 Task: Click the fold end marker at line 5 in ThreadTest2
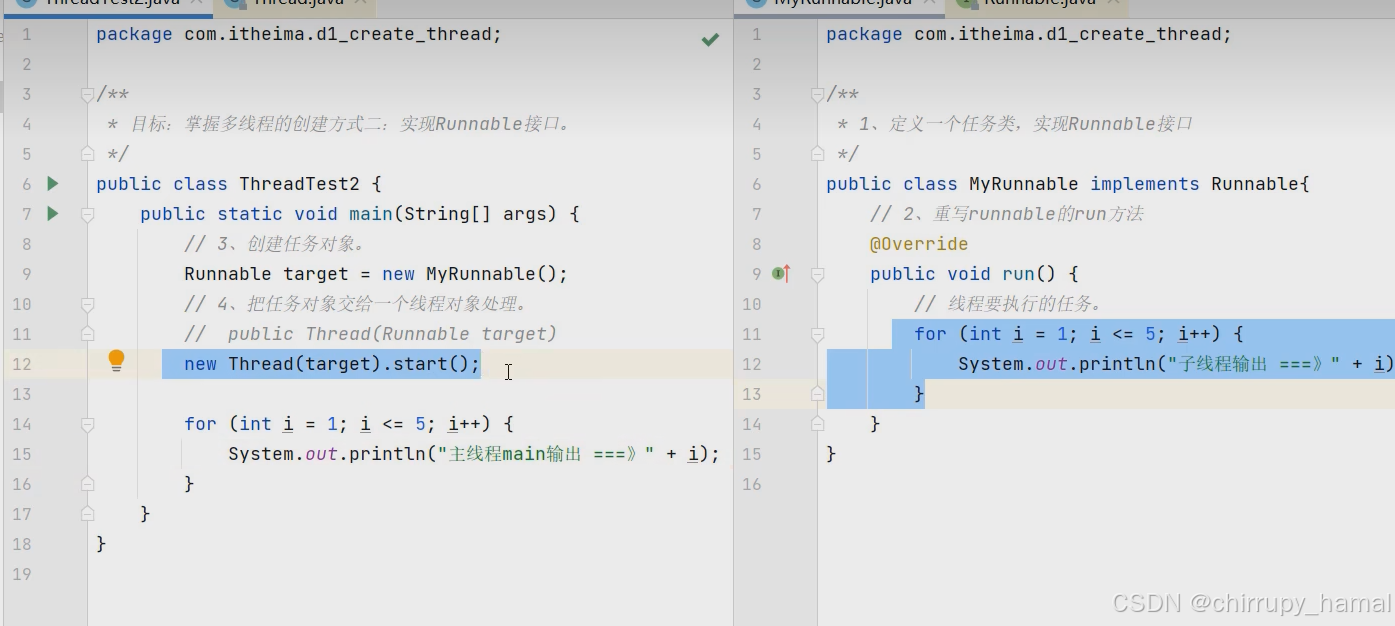point(87,154)
